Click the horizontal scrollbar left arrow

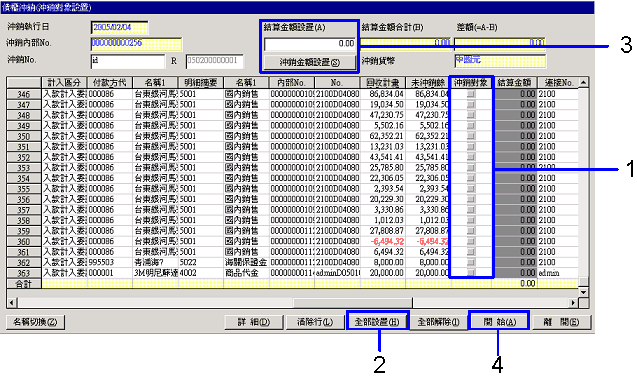pos(11,303)
